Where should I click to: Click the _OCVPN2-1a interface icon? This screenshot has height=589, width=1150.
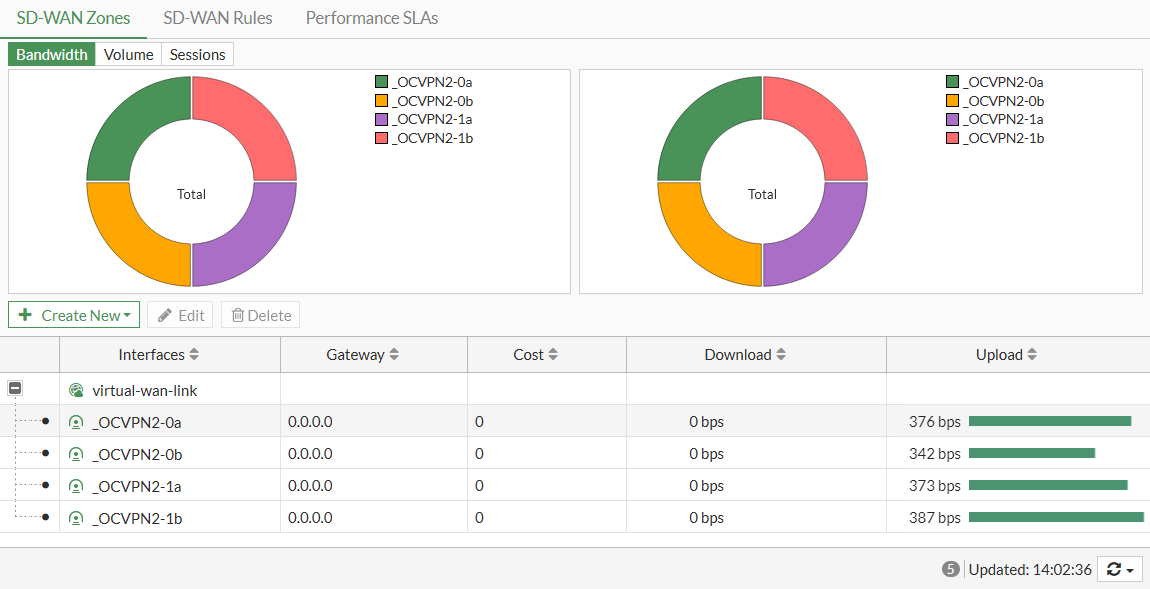76,486
